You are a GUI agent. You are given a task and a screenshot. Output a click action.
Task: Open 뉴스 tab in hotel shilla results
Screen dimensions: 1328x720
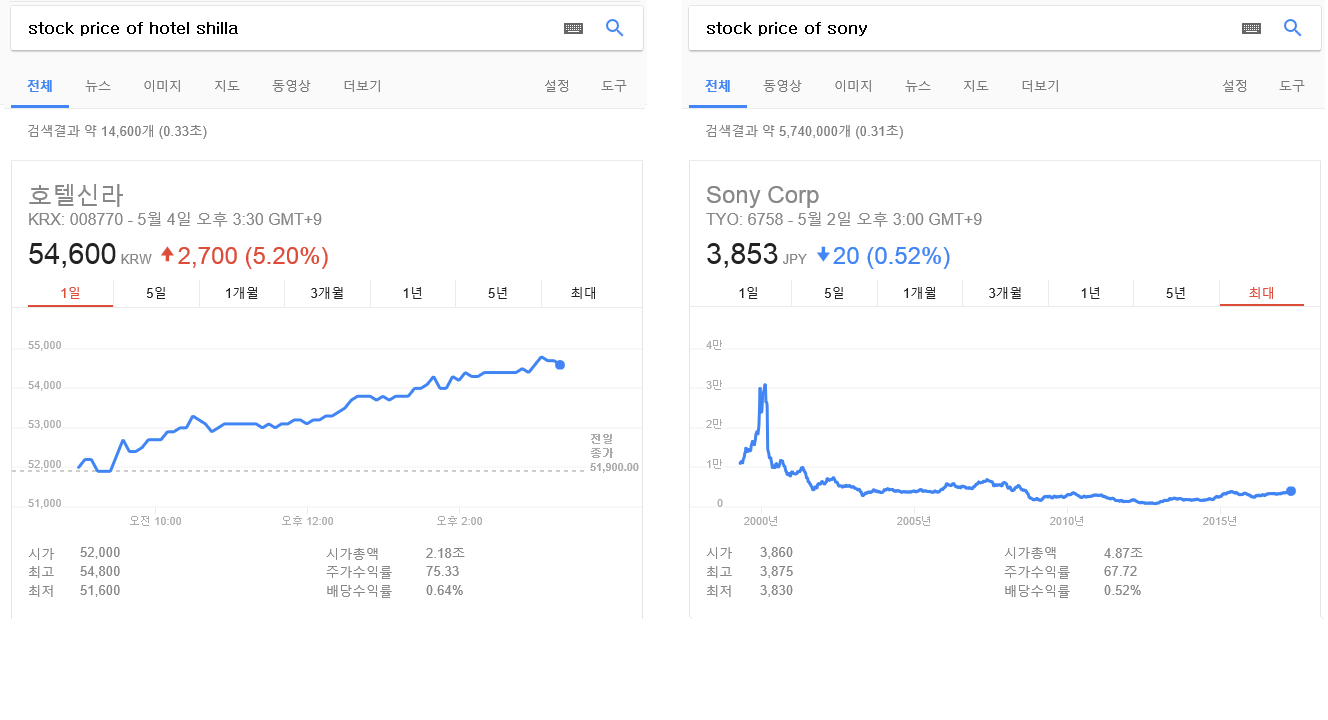(98, 86)
